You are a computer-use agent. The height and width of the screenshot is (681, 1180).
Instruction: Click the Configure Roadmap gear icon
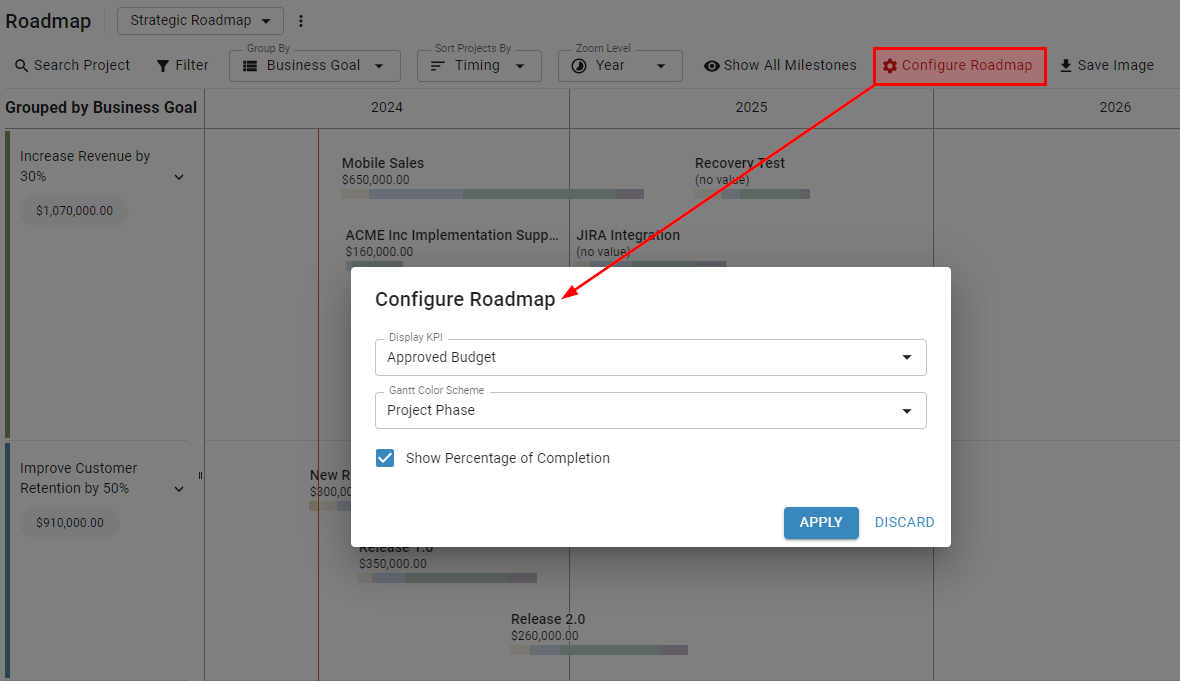pyautogui.click(x=890, y=65)
